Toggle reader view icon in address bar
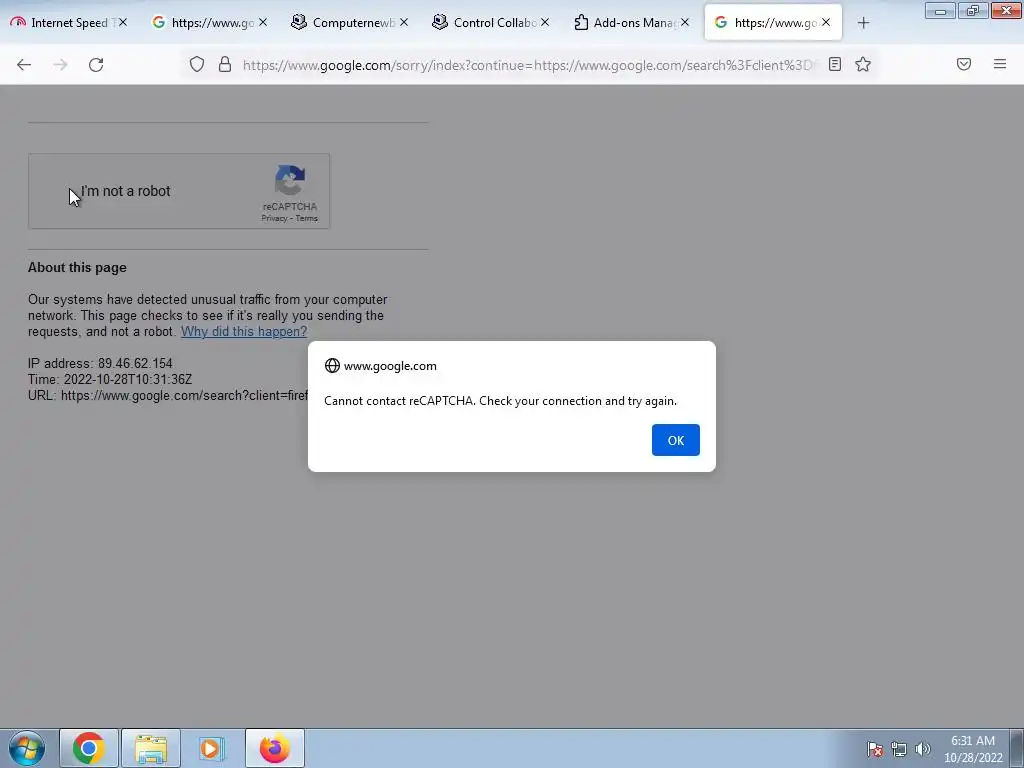1024x768 pixels. pos(835,64)
